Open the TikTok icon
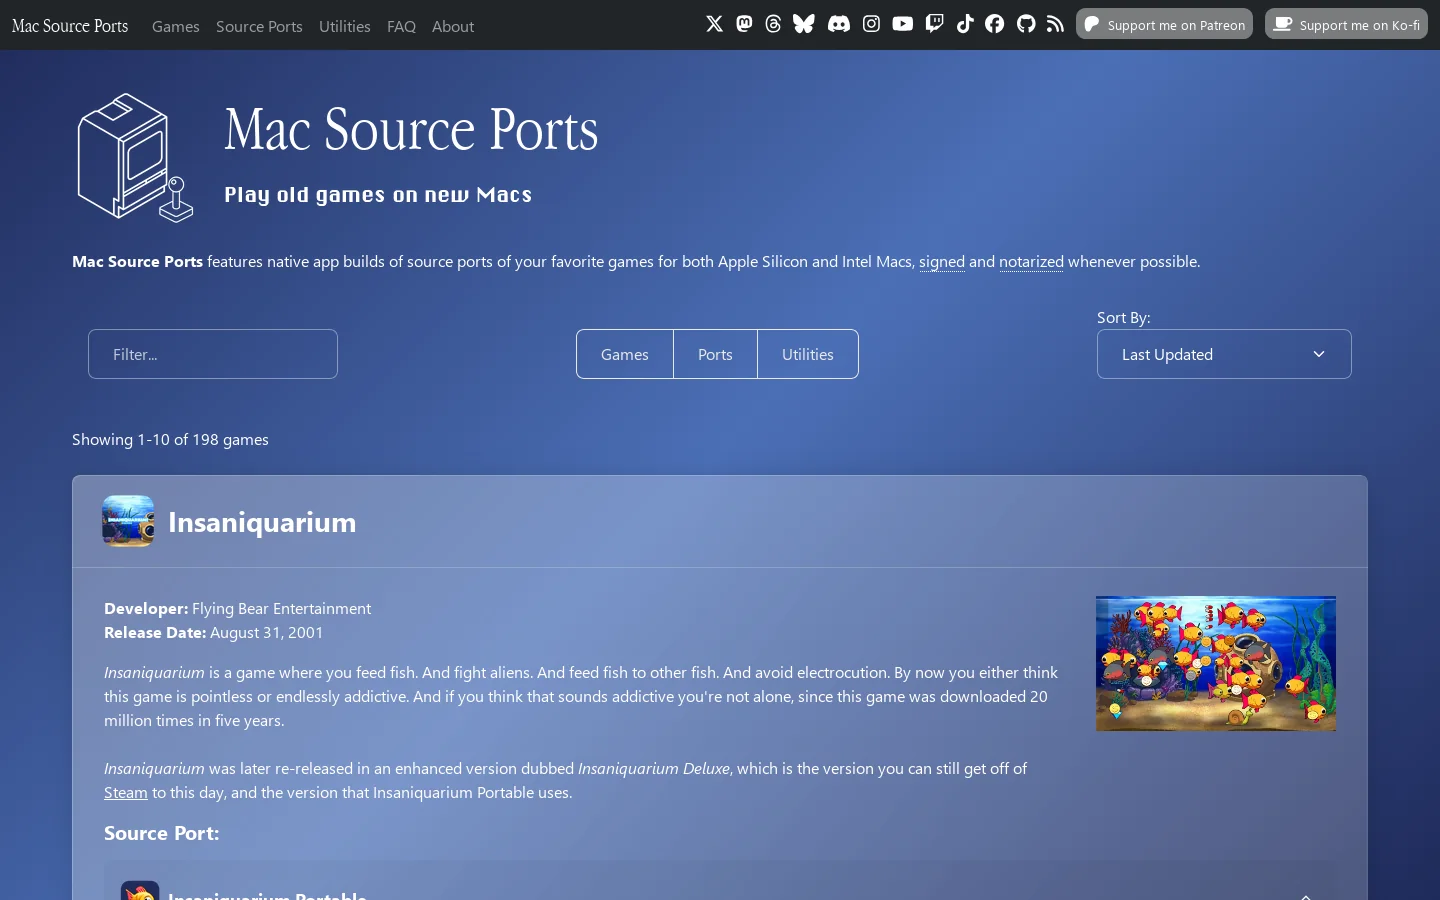The width and height of the screenshot is (1440, 900). [965, 24]
